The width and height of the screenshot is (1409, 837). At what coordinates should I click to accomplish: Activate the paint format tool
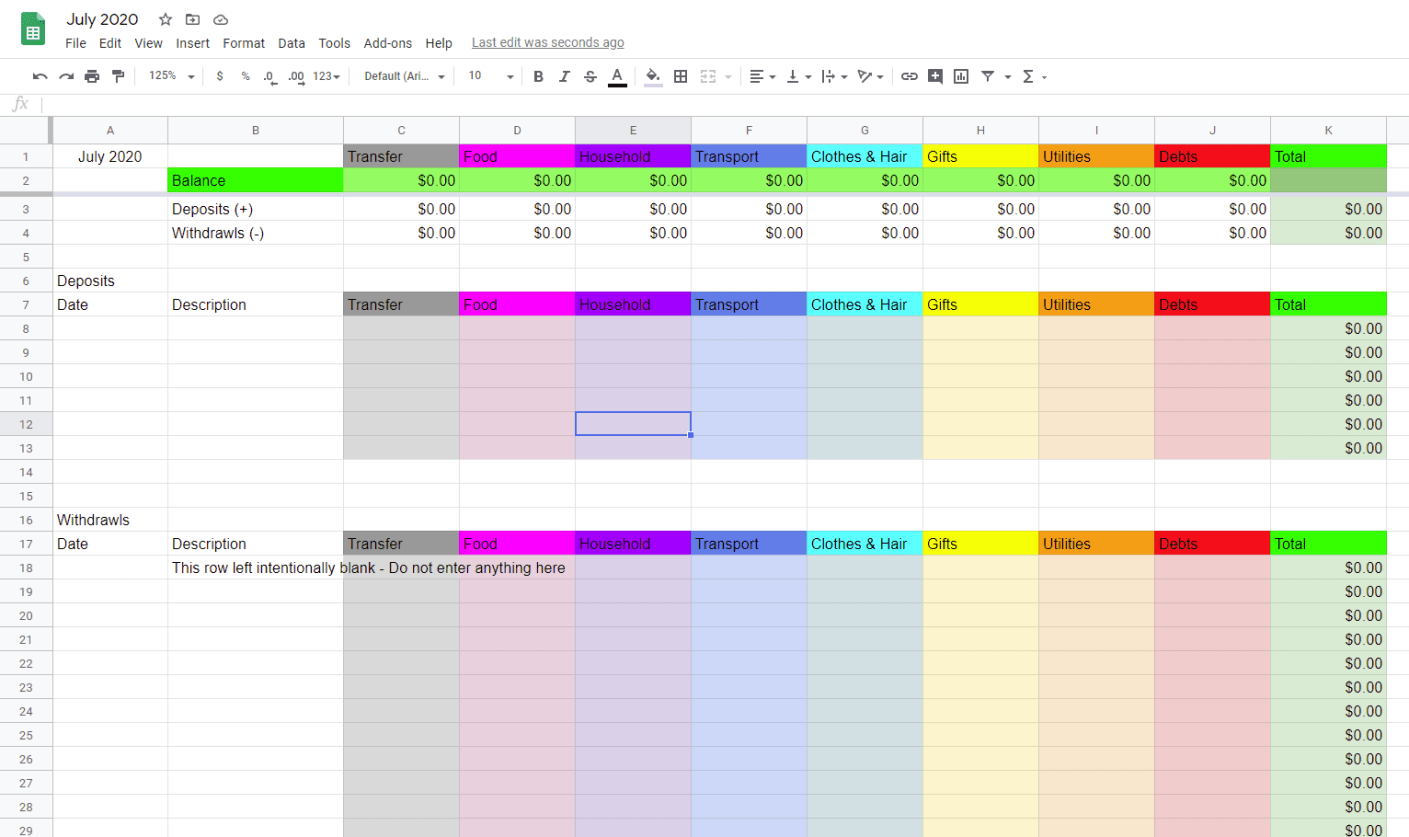pyautogui.click(x=118, y=76)
